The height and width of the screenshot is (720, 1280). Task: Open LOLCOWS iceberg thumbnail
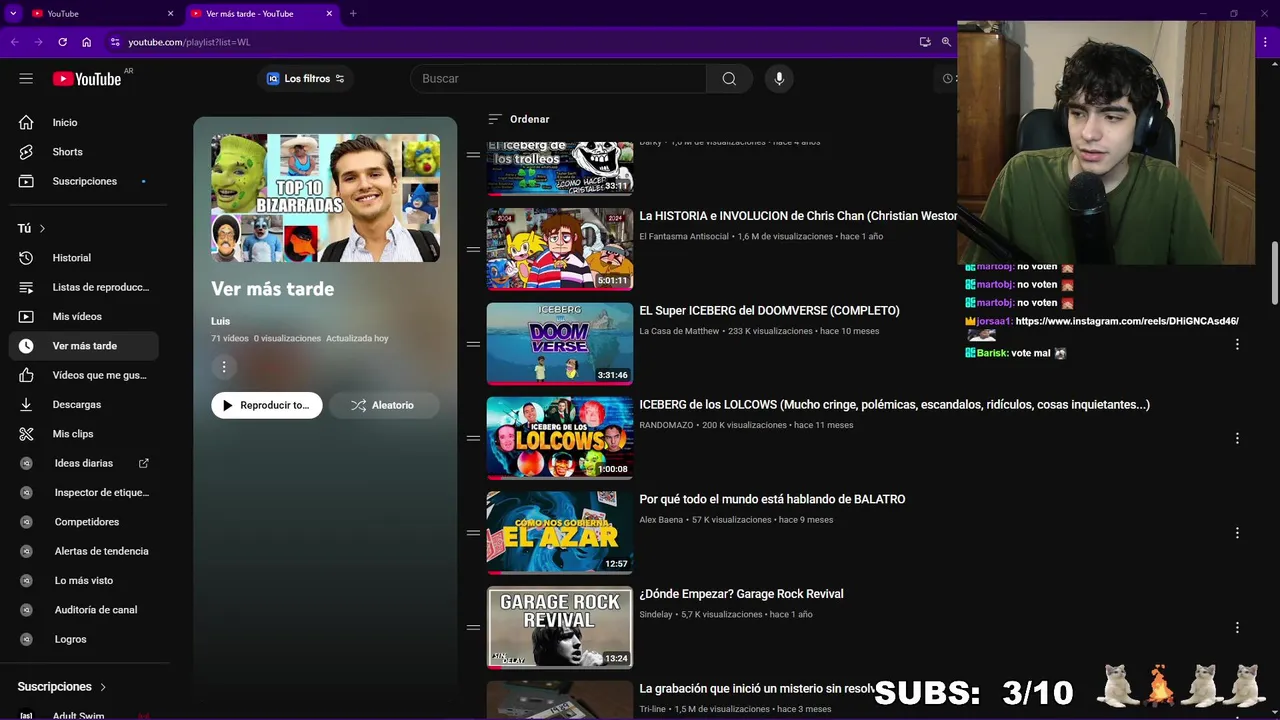560,438
